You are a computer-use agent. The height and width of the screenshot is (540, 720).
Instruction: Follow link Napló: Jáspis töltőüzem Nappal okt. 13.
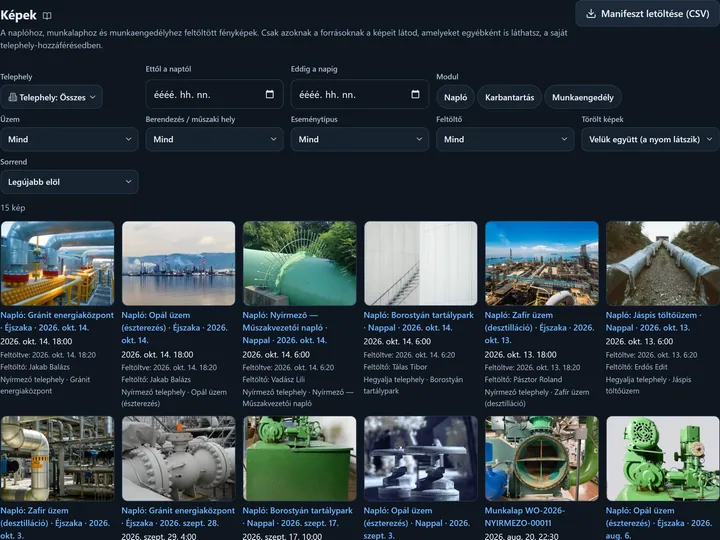point(653,321)
